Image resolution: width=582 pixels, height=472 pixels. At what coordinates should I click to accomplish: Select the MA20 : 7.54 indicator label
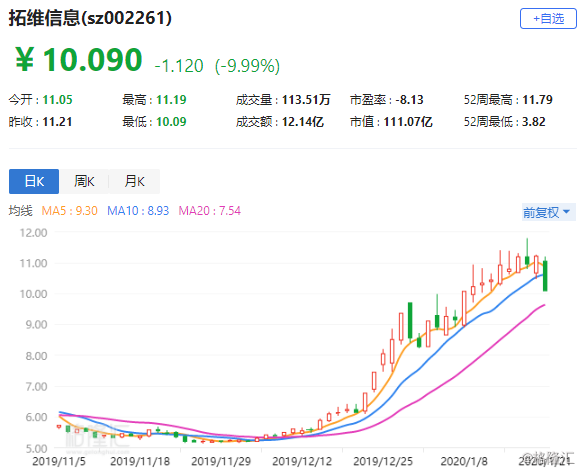tap(210, 211)
